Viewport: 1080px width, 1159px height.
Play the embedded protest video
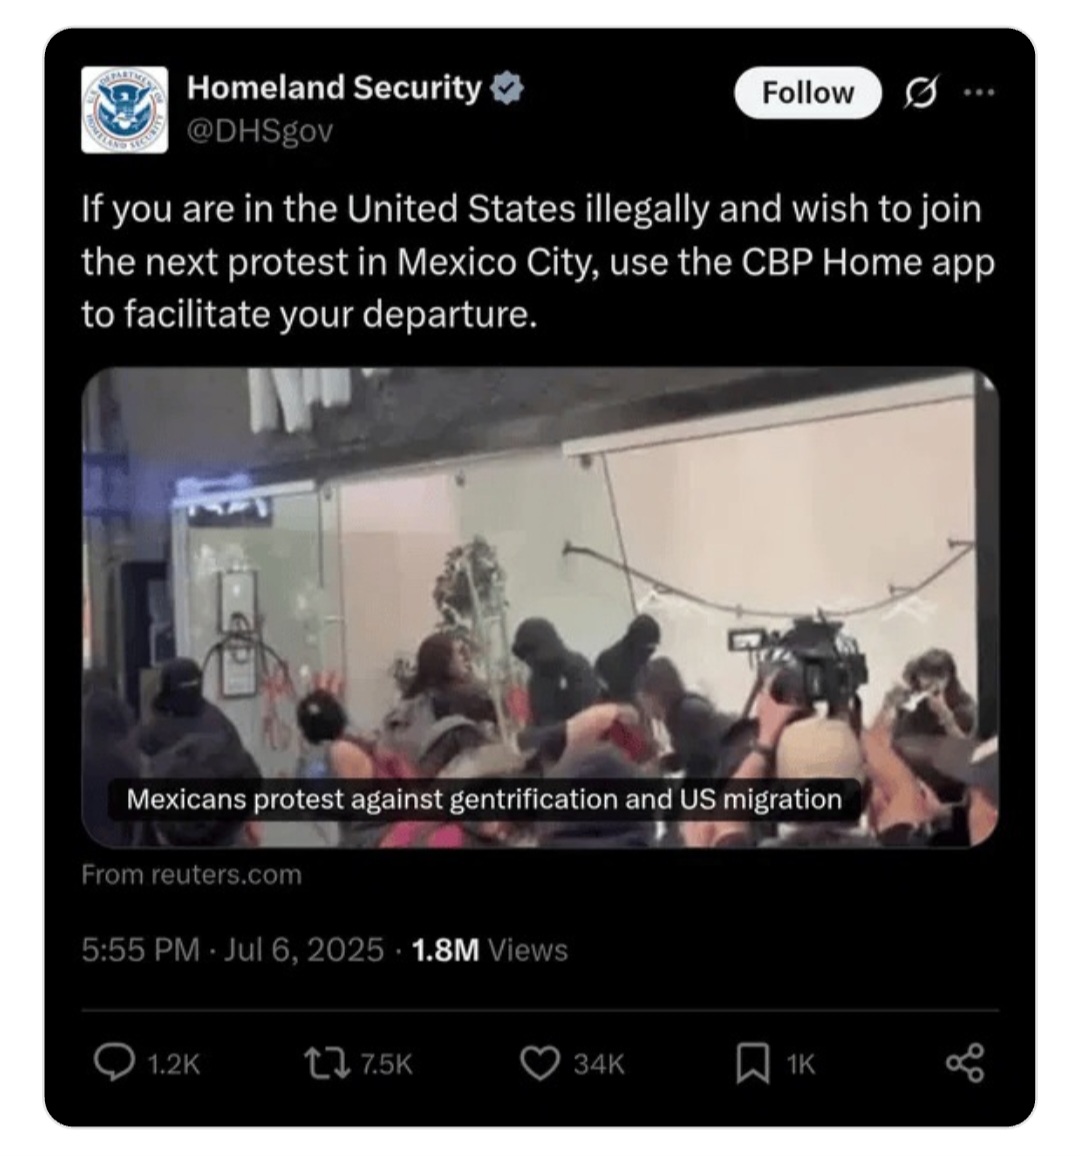(540, 608)
